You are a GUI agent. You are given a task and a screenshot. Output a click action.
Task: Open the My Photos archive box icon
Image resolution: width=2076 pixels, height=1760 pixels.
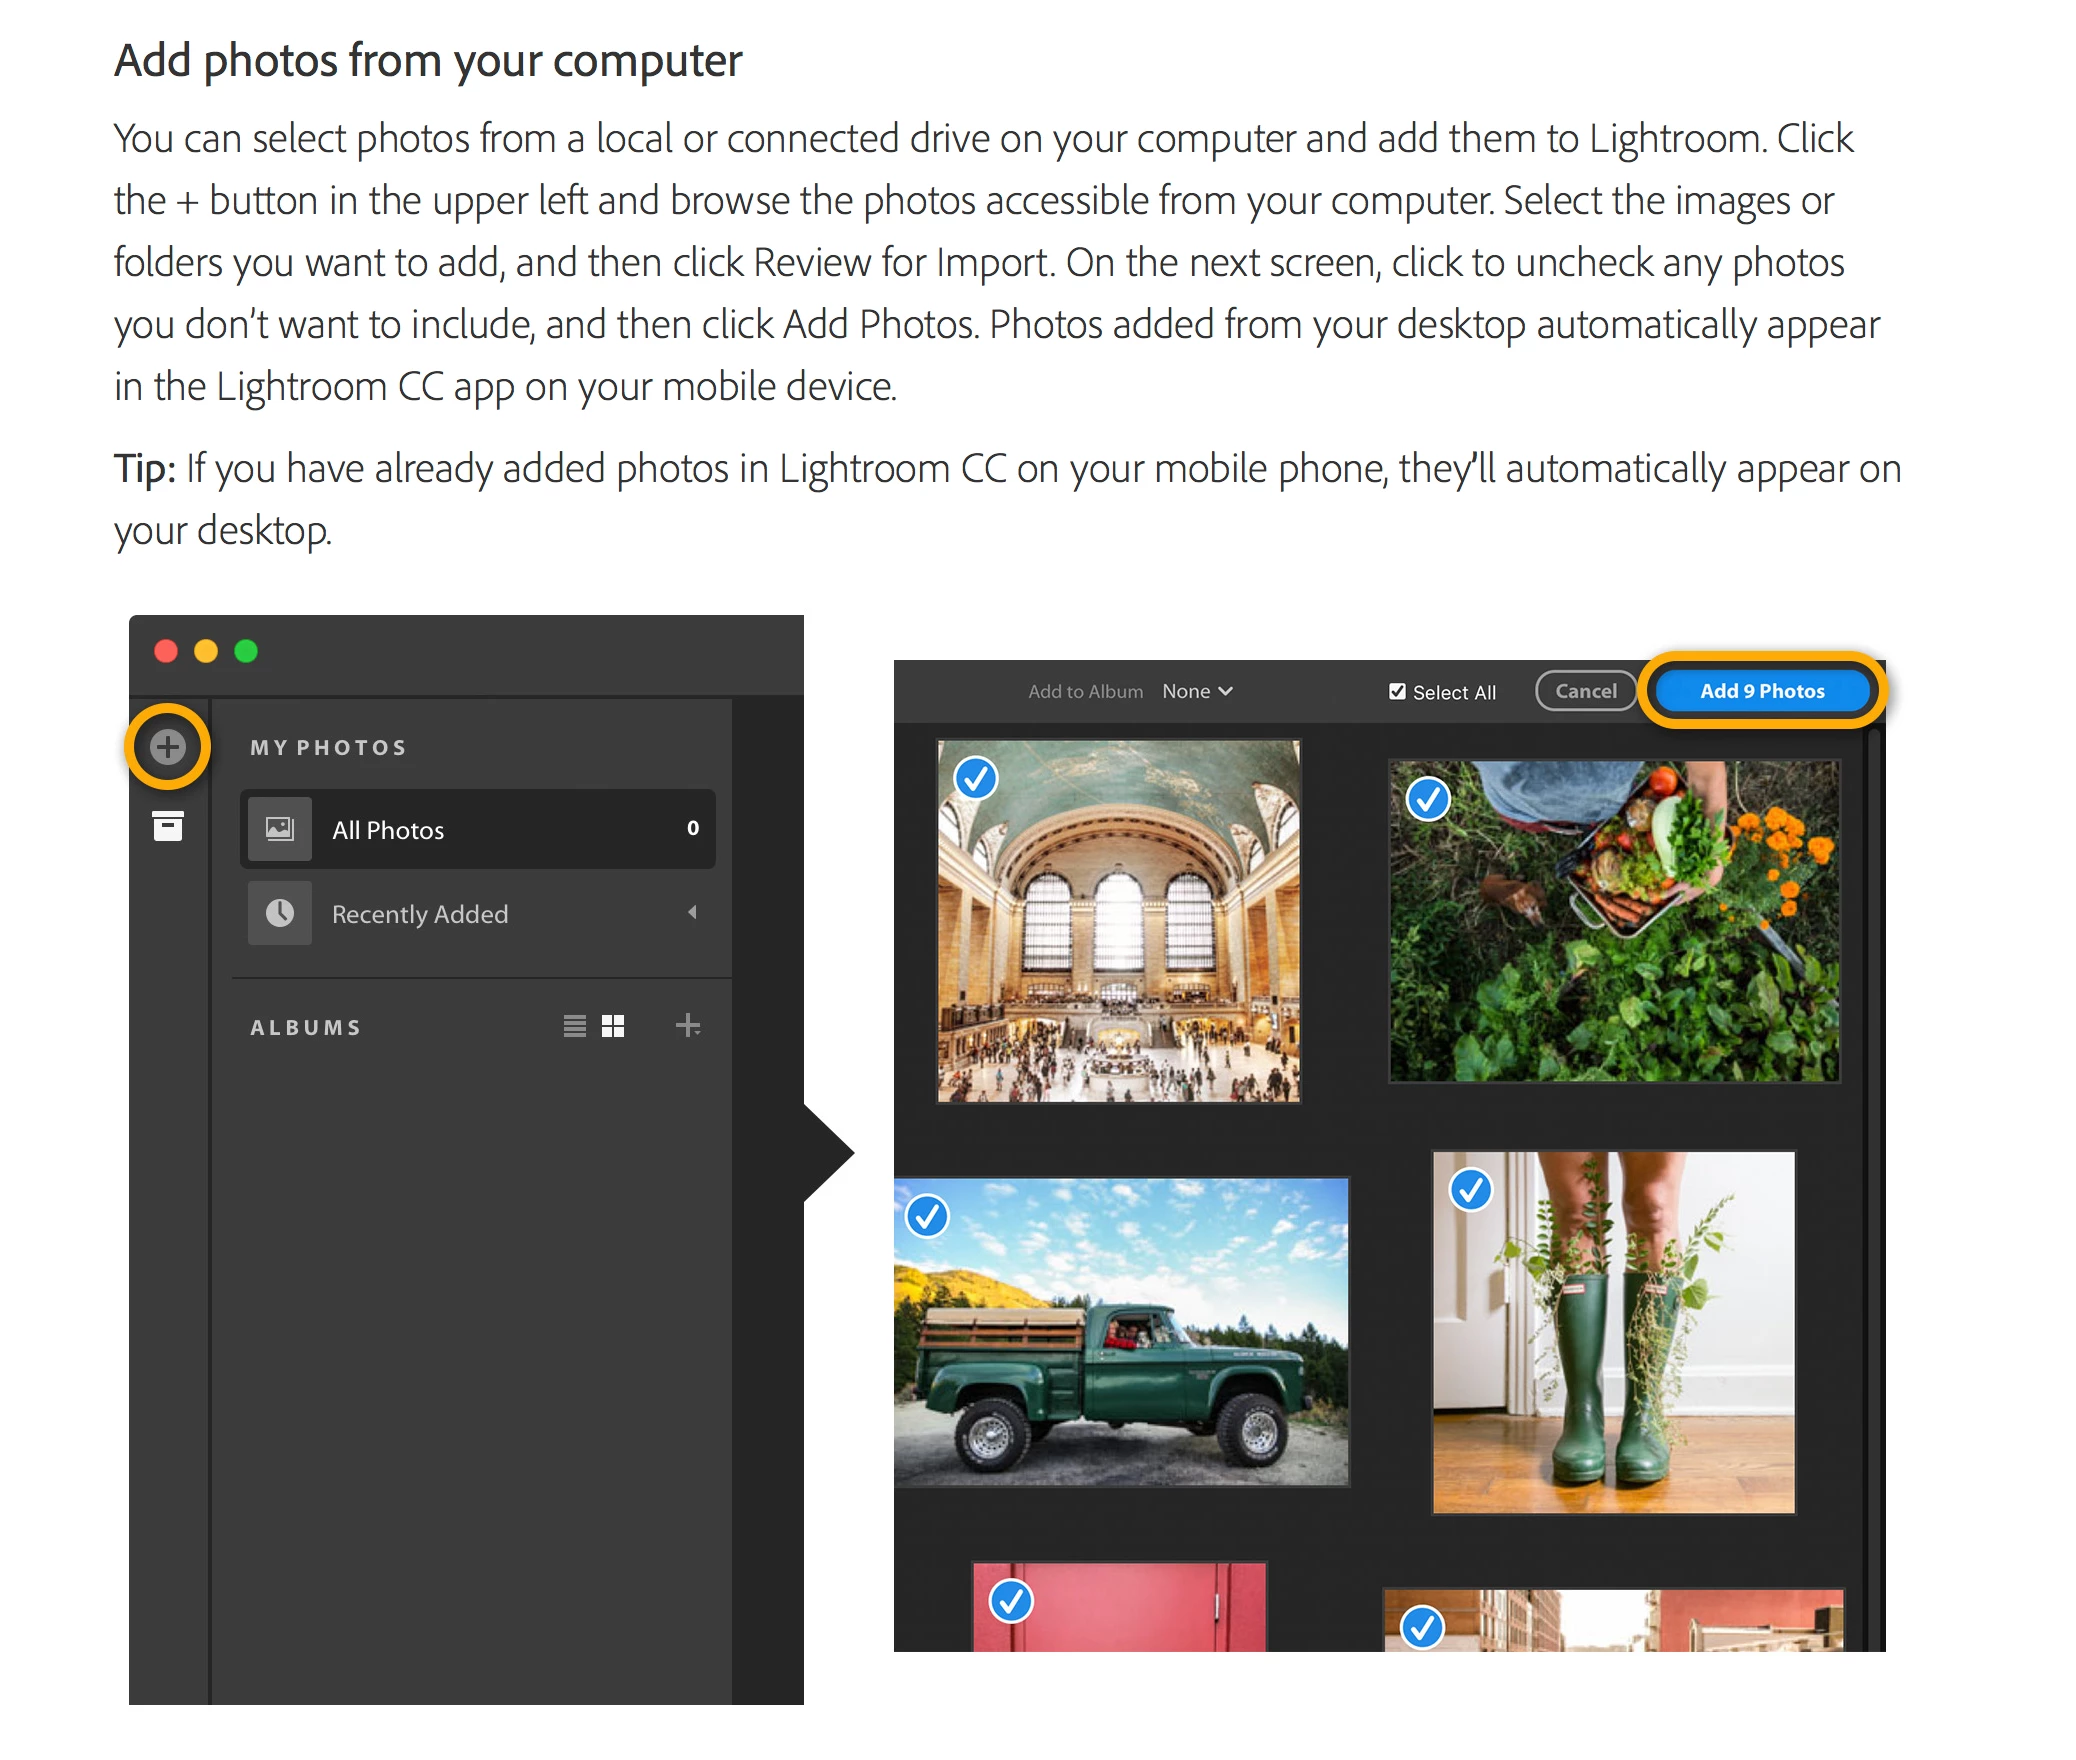click(168, 826)
